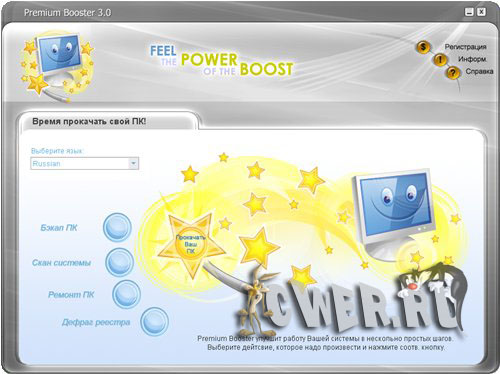
Task: Click the star Прокачать Ваш ПК button
Action: click(x=191, y=245)
